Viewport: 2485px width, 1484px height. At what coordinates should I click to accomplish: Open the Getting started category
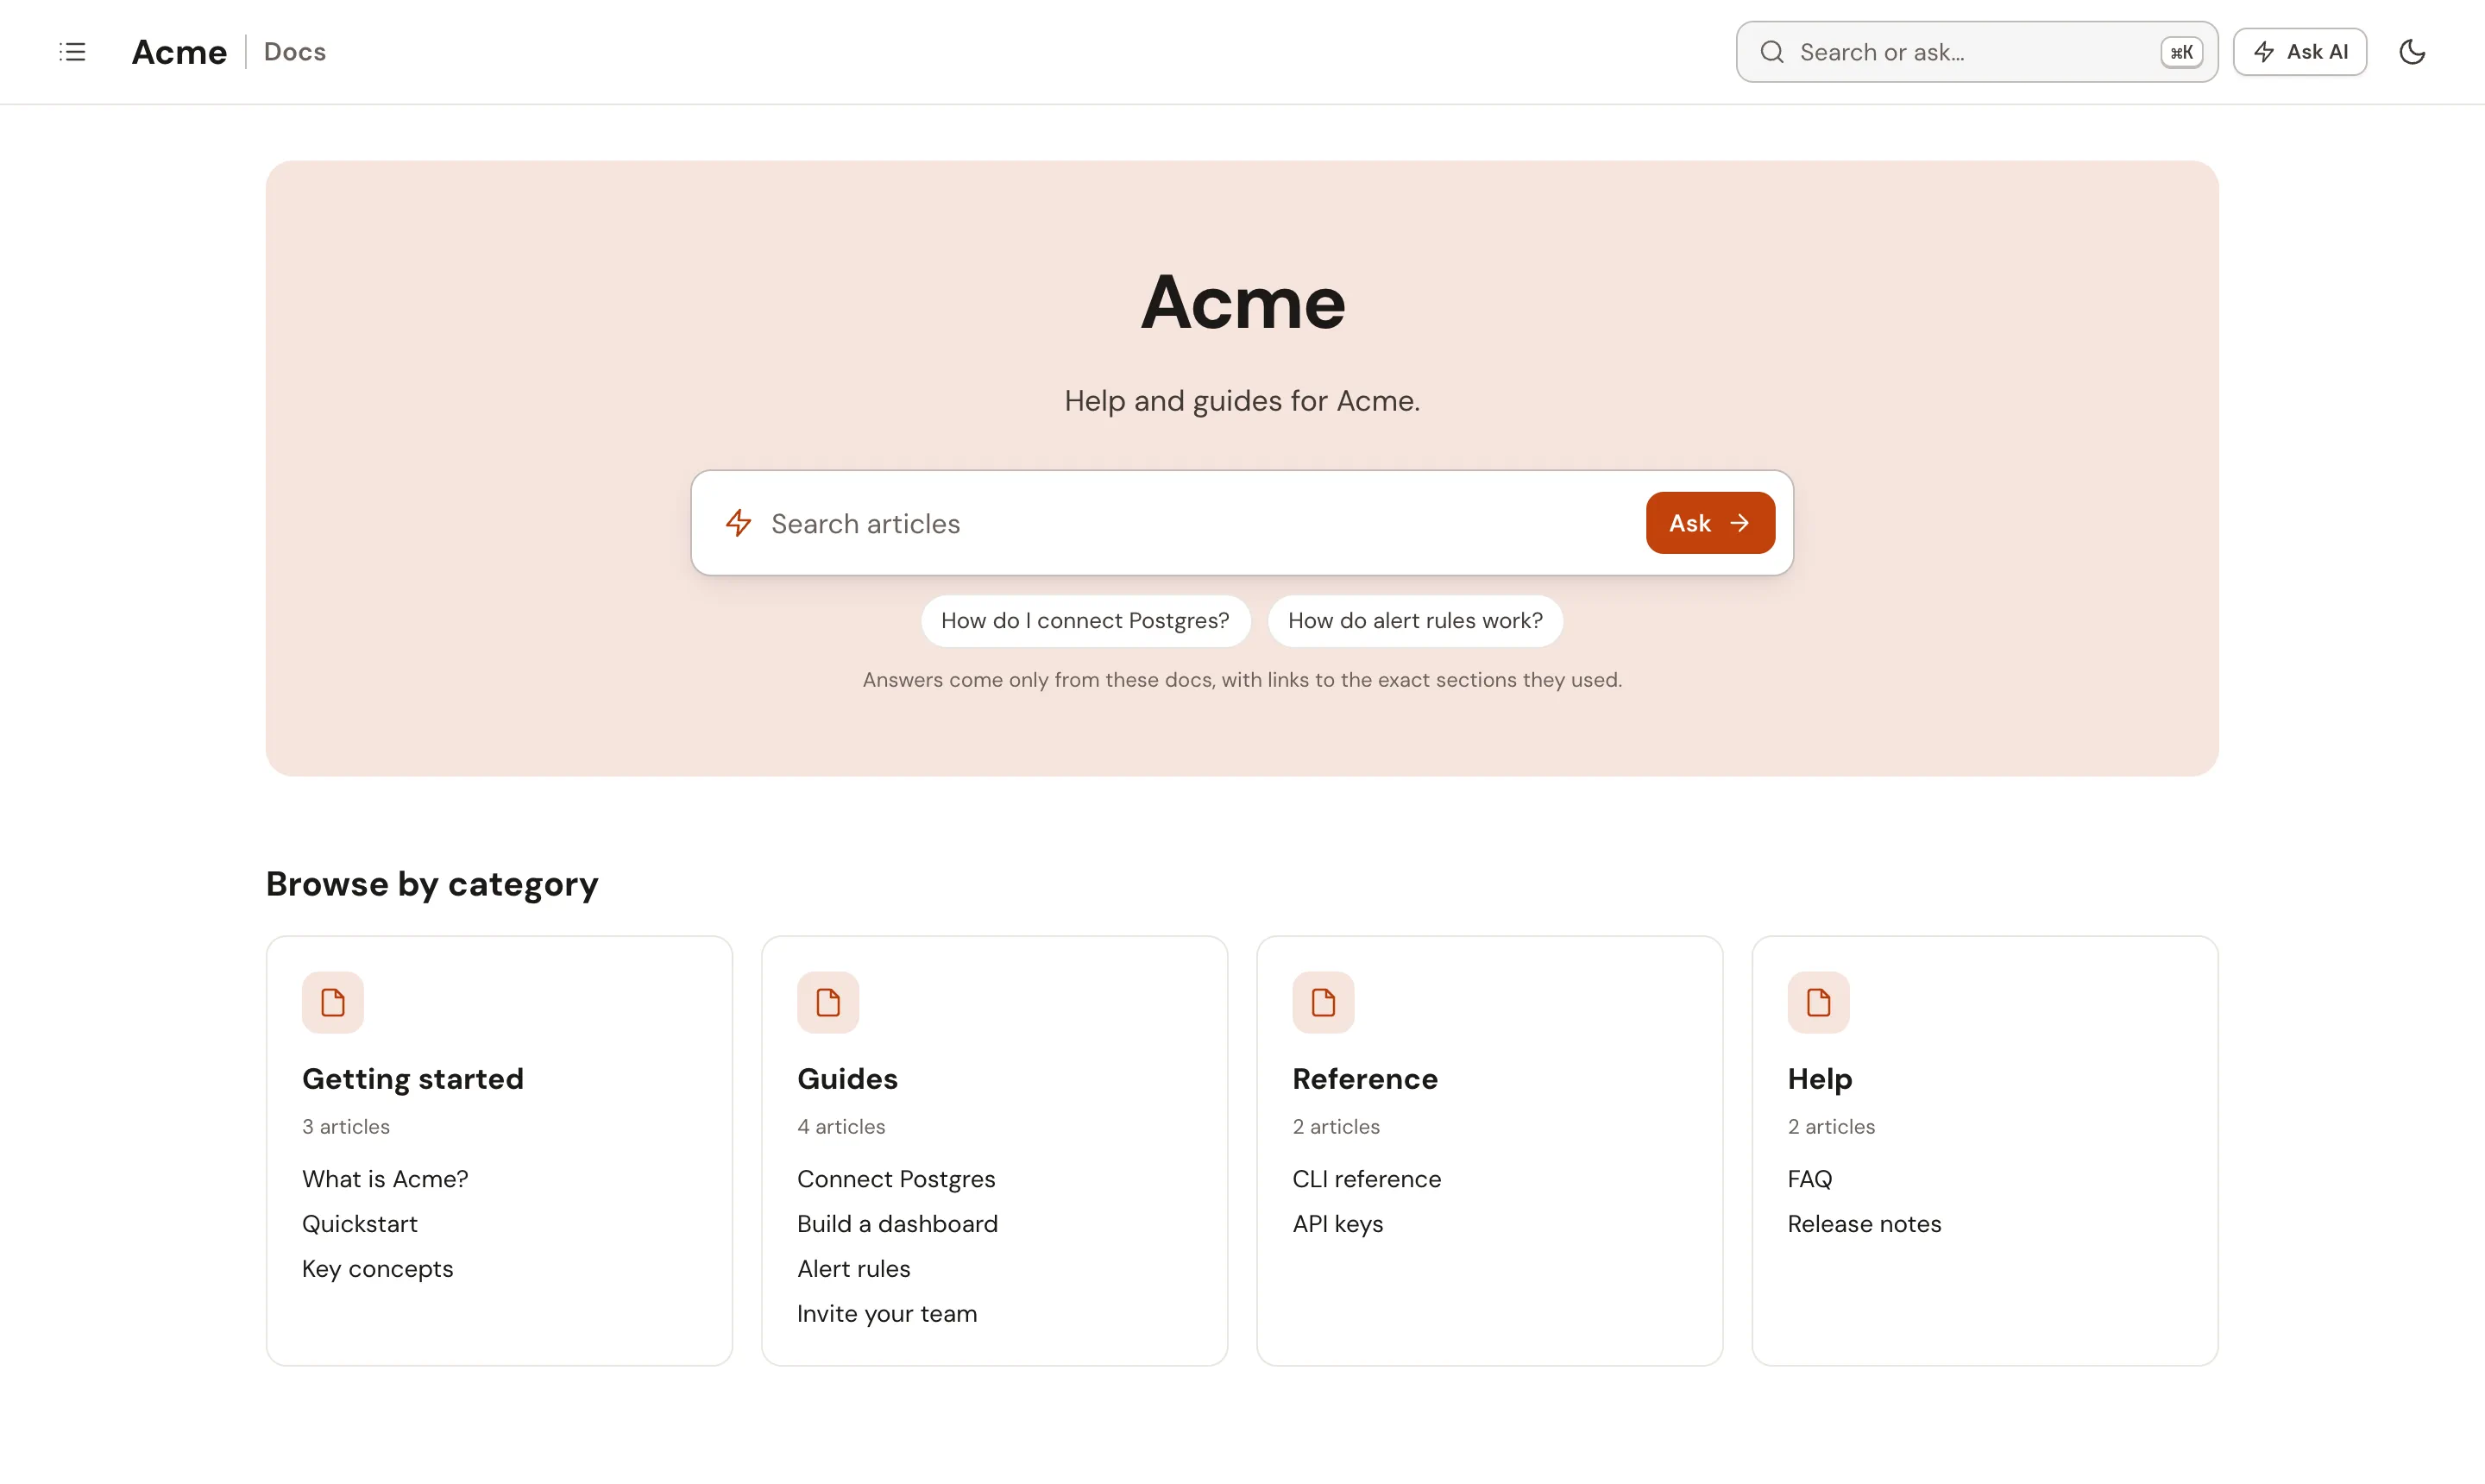coord(413,1079)
